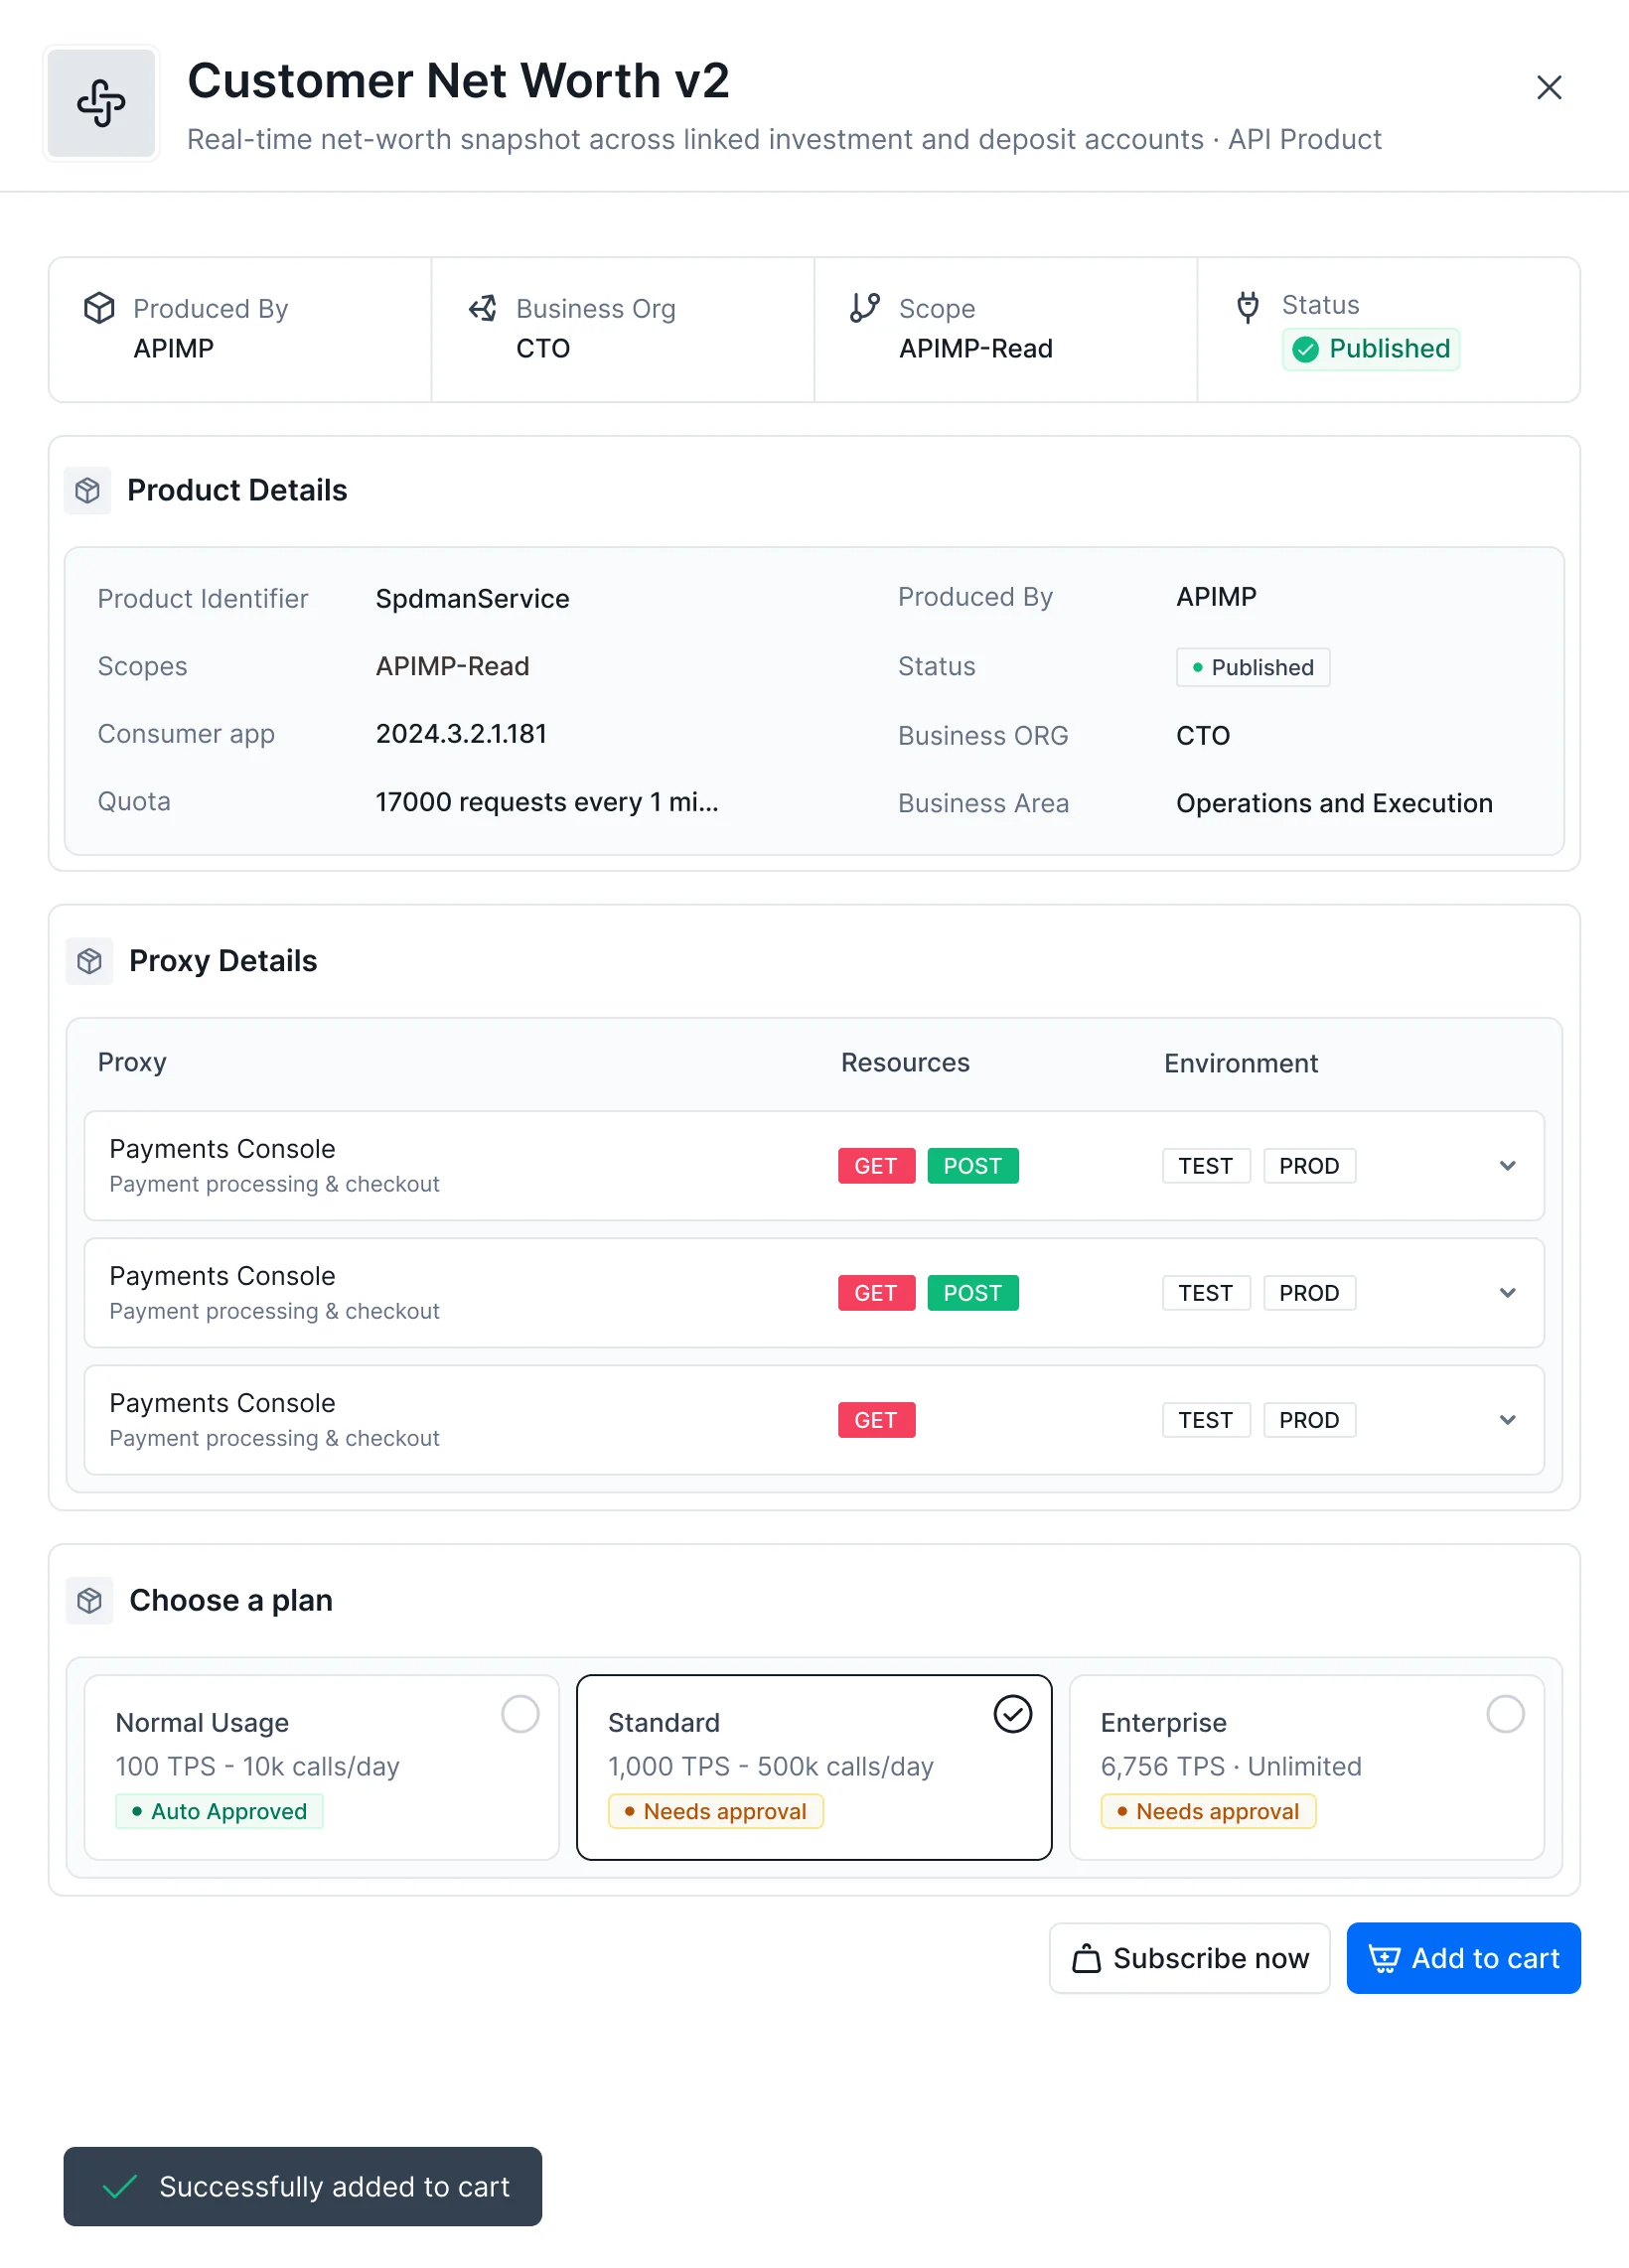1629x2268 pixels.
Task: Expand the second Payments Console proxy row
Action: [x=1507, y=1293]
